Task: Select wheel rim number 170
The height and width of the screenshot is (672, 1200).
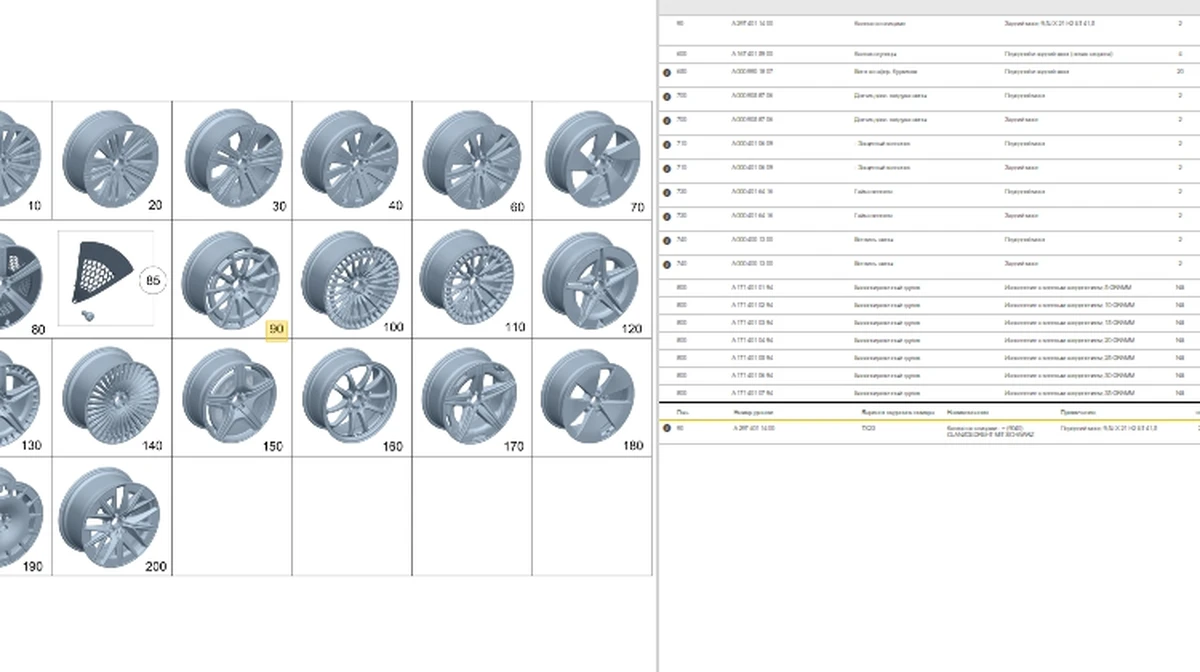Action: pyautogui.click(x=471, y=396)
